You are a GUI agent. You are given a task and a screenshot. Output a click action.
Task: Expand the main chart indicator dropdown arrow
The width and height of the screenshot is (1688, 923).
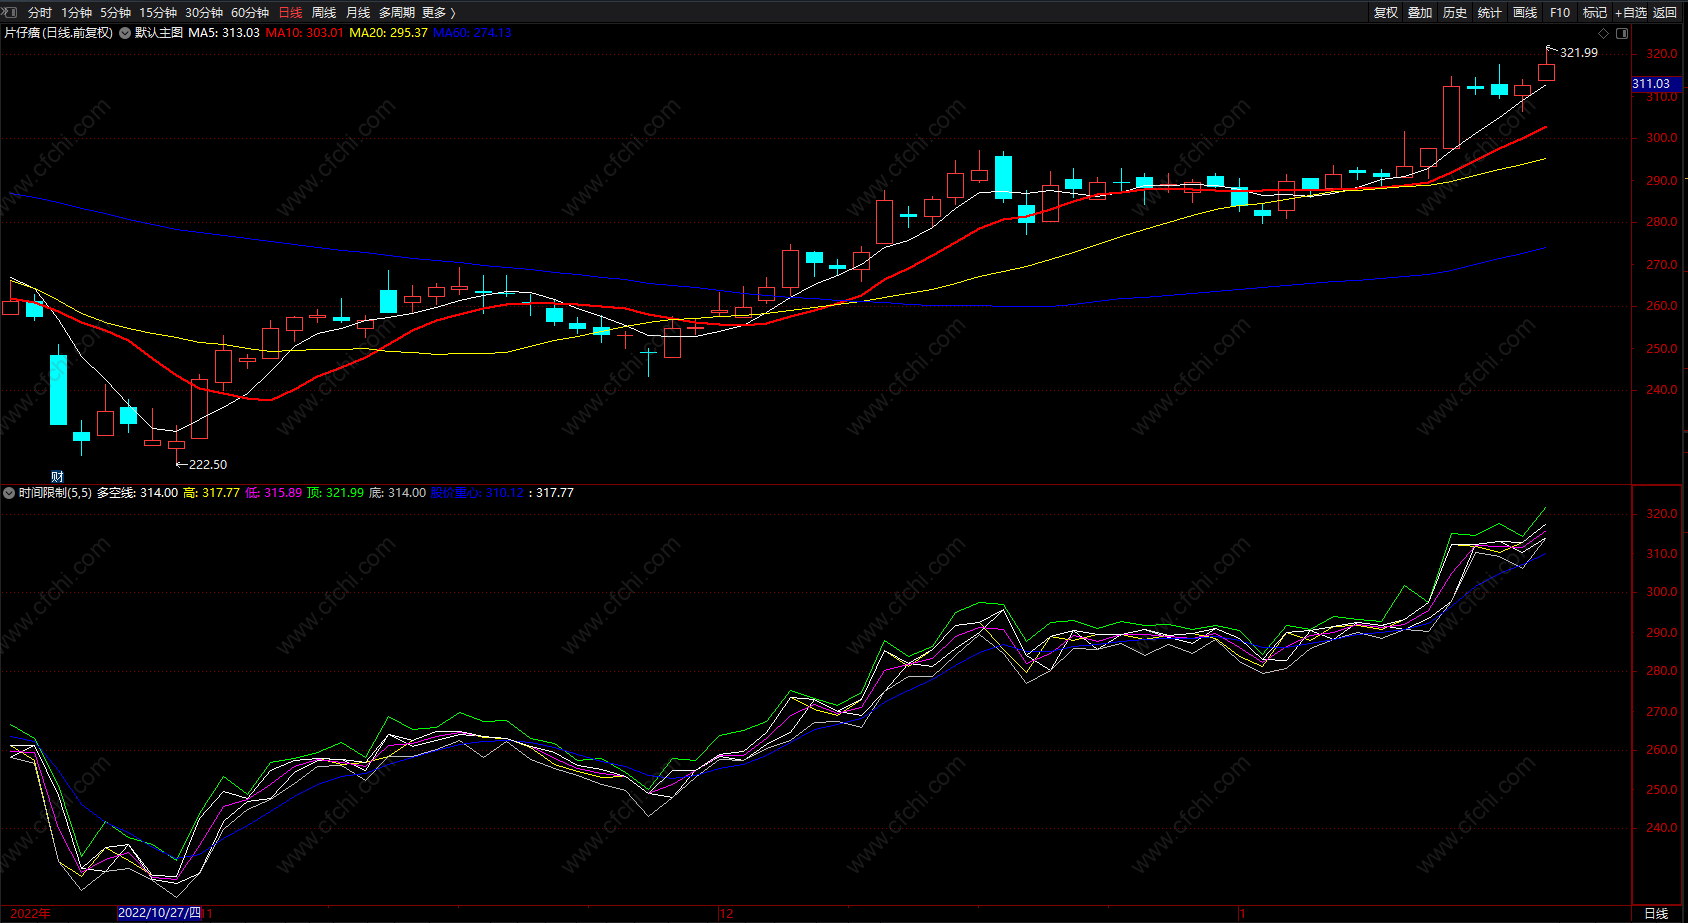tap(125, 33)
